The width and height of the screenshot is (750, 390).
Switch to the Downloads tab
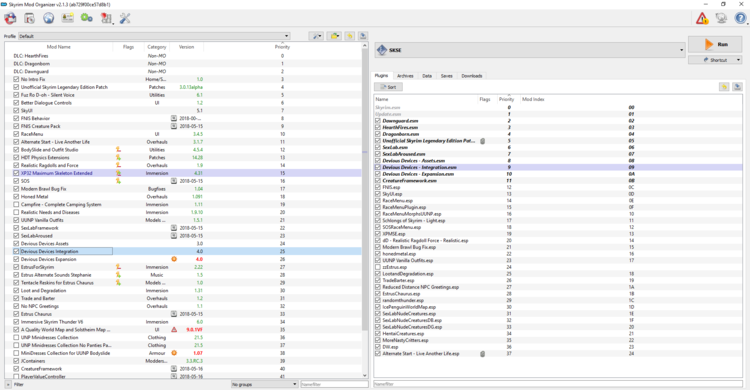pyautogui.click(x=472, y=76)
